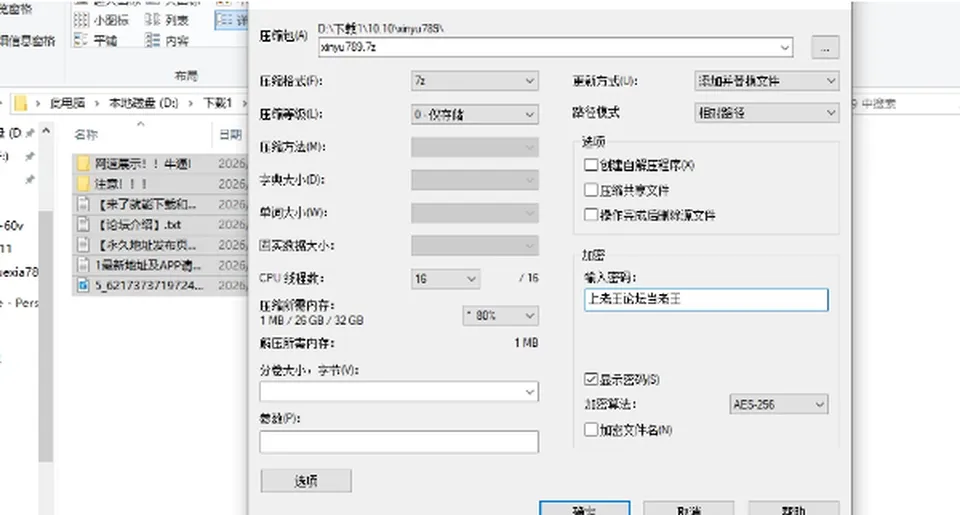This screenshot has width=960, height=515.
Task: Click the 参数 input field
Action: pyautogui.click(x=399, y=442)
